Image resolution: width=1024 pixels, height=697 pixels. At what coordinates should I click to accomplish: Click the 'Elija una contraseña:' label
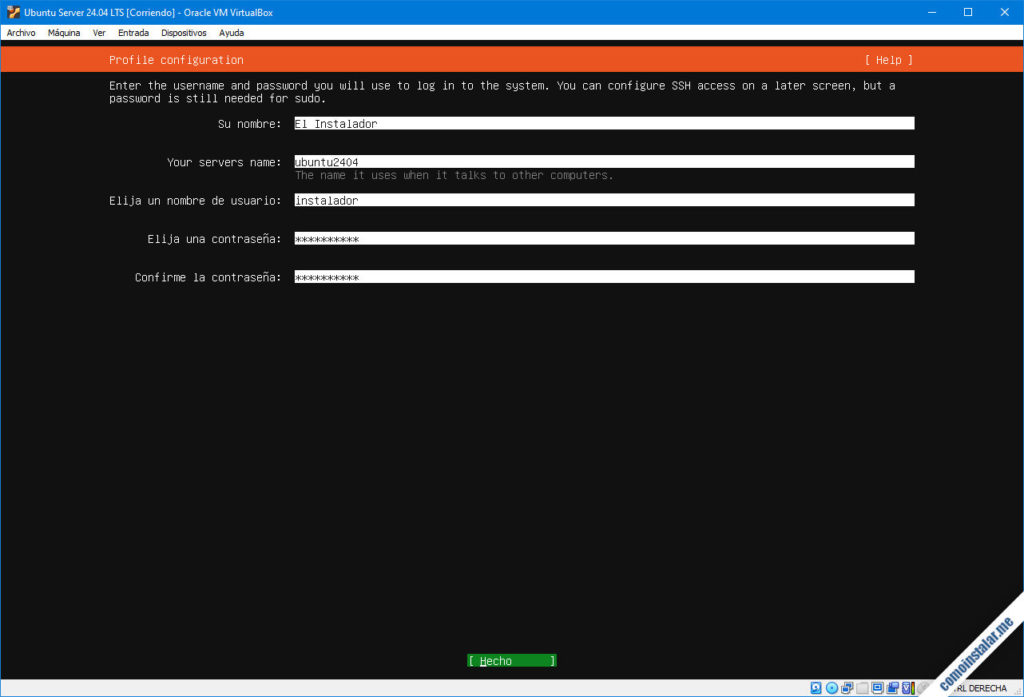(214, 239)
